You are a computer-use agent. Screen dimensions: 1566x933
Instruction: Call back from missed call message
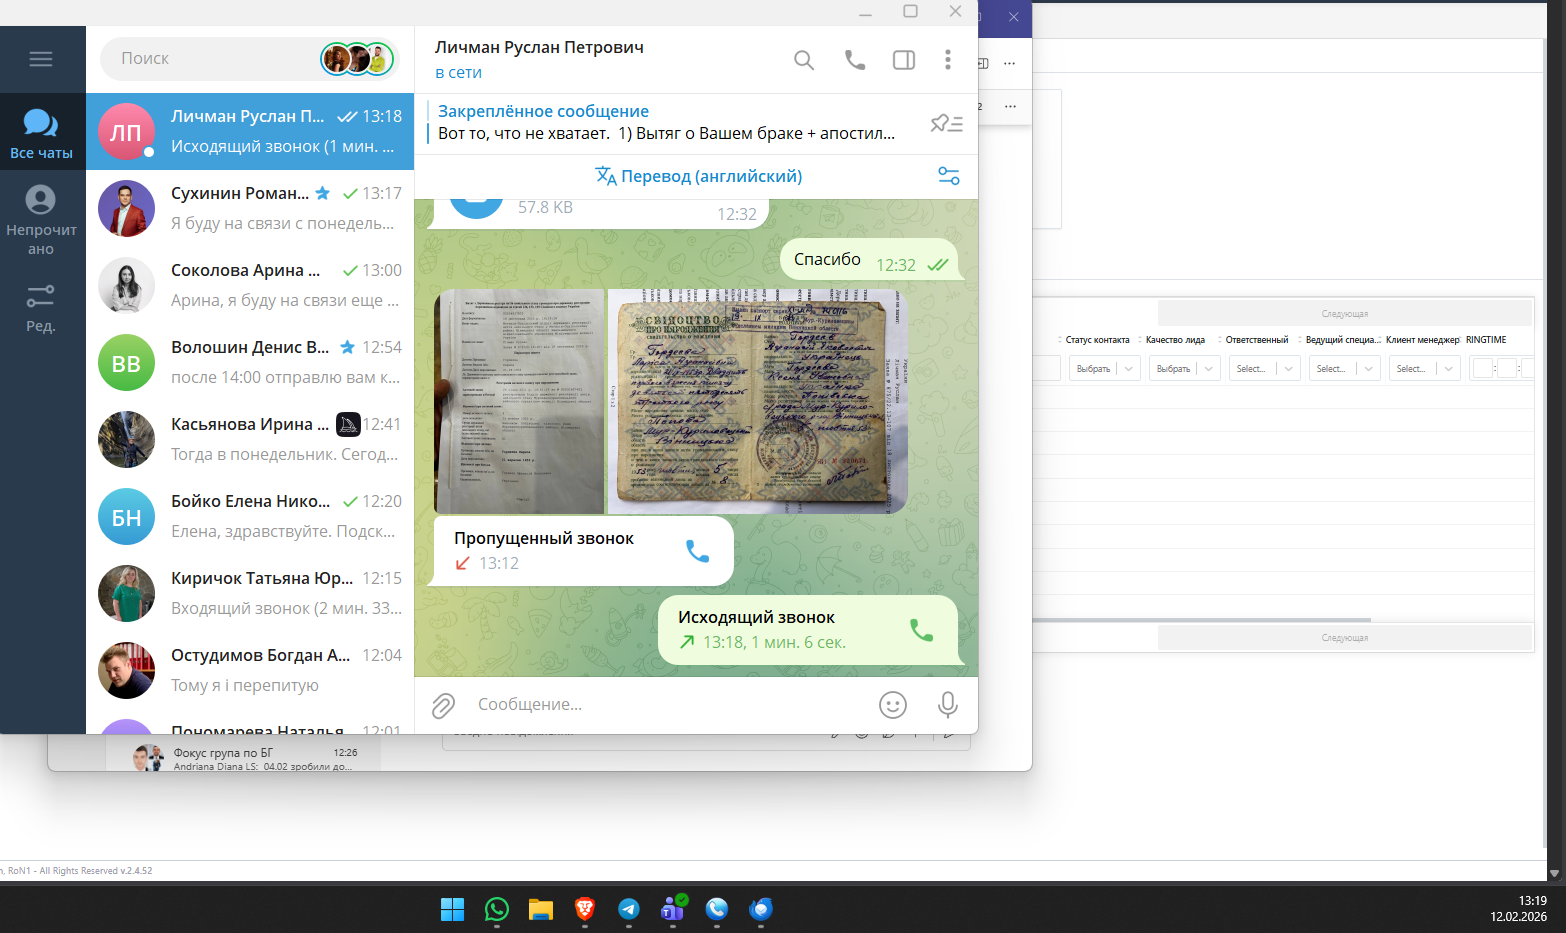[697, 551]
